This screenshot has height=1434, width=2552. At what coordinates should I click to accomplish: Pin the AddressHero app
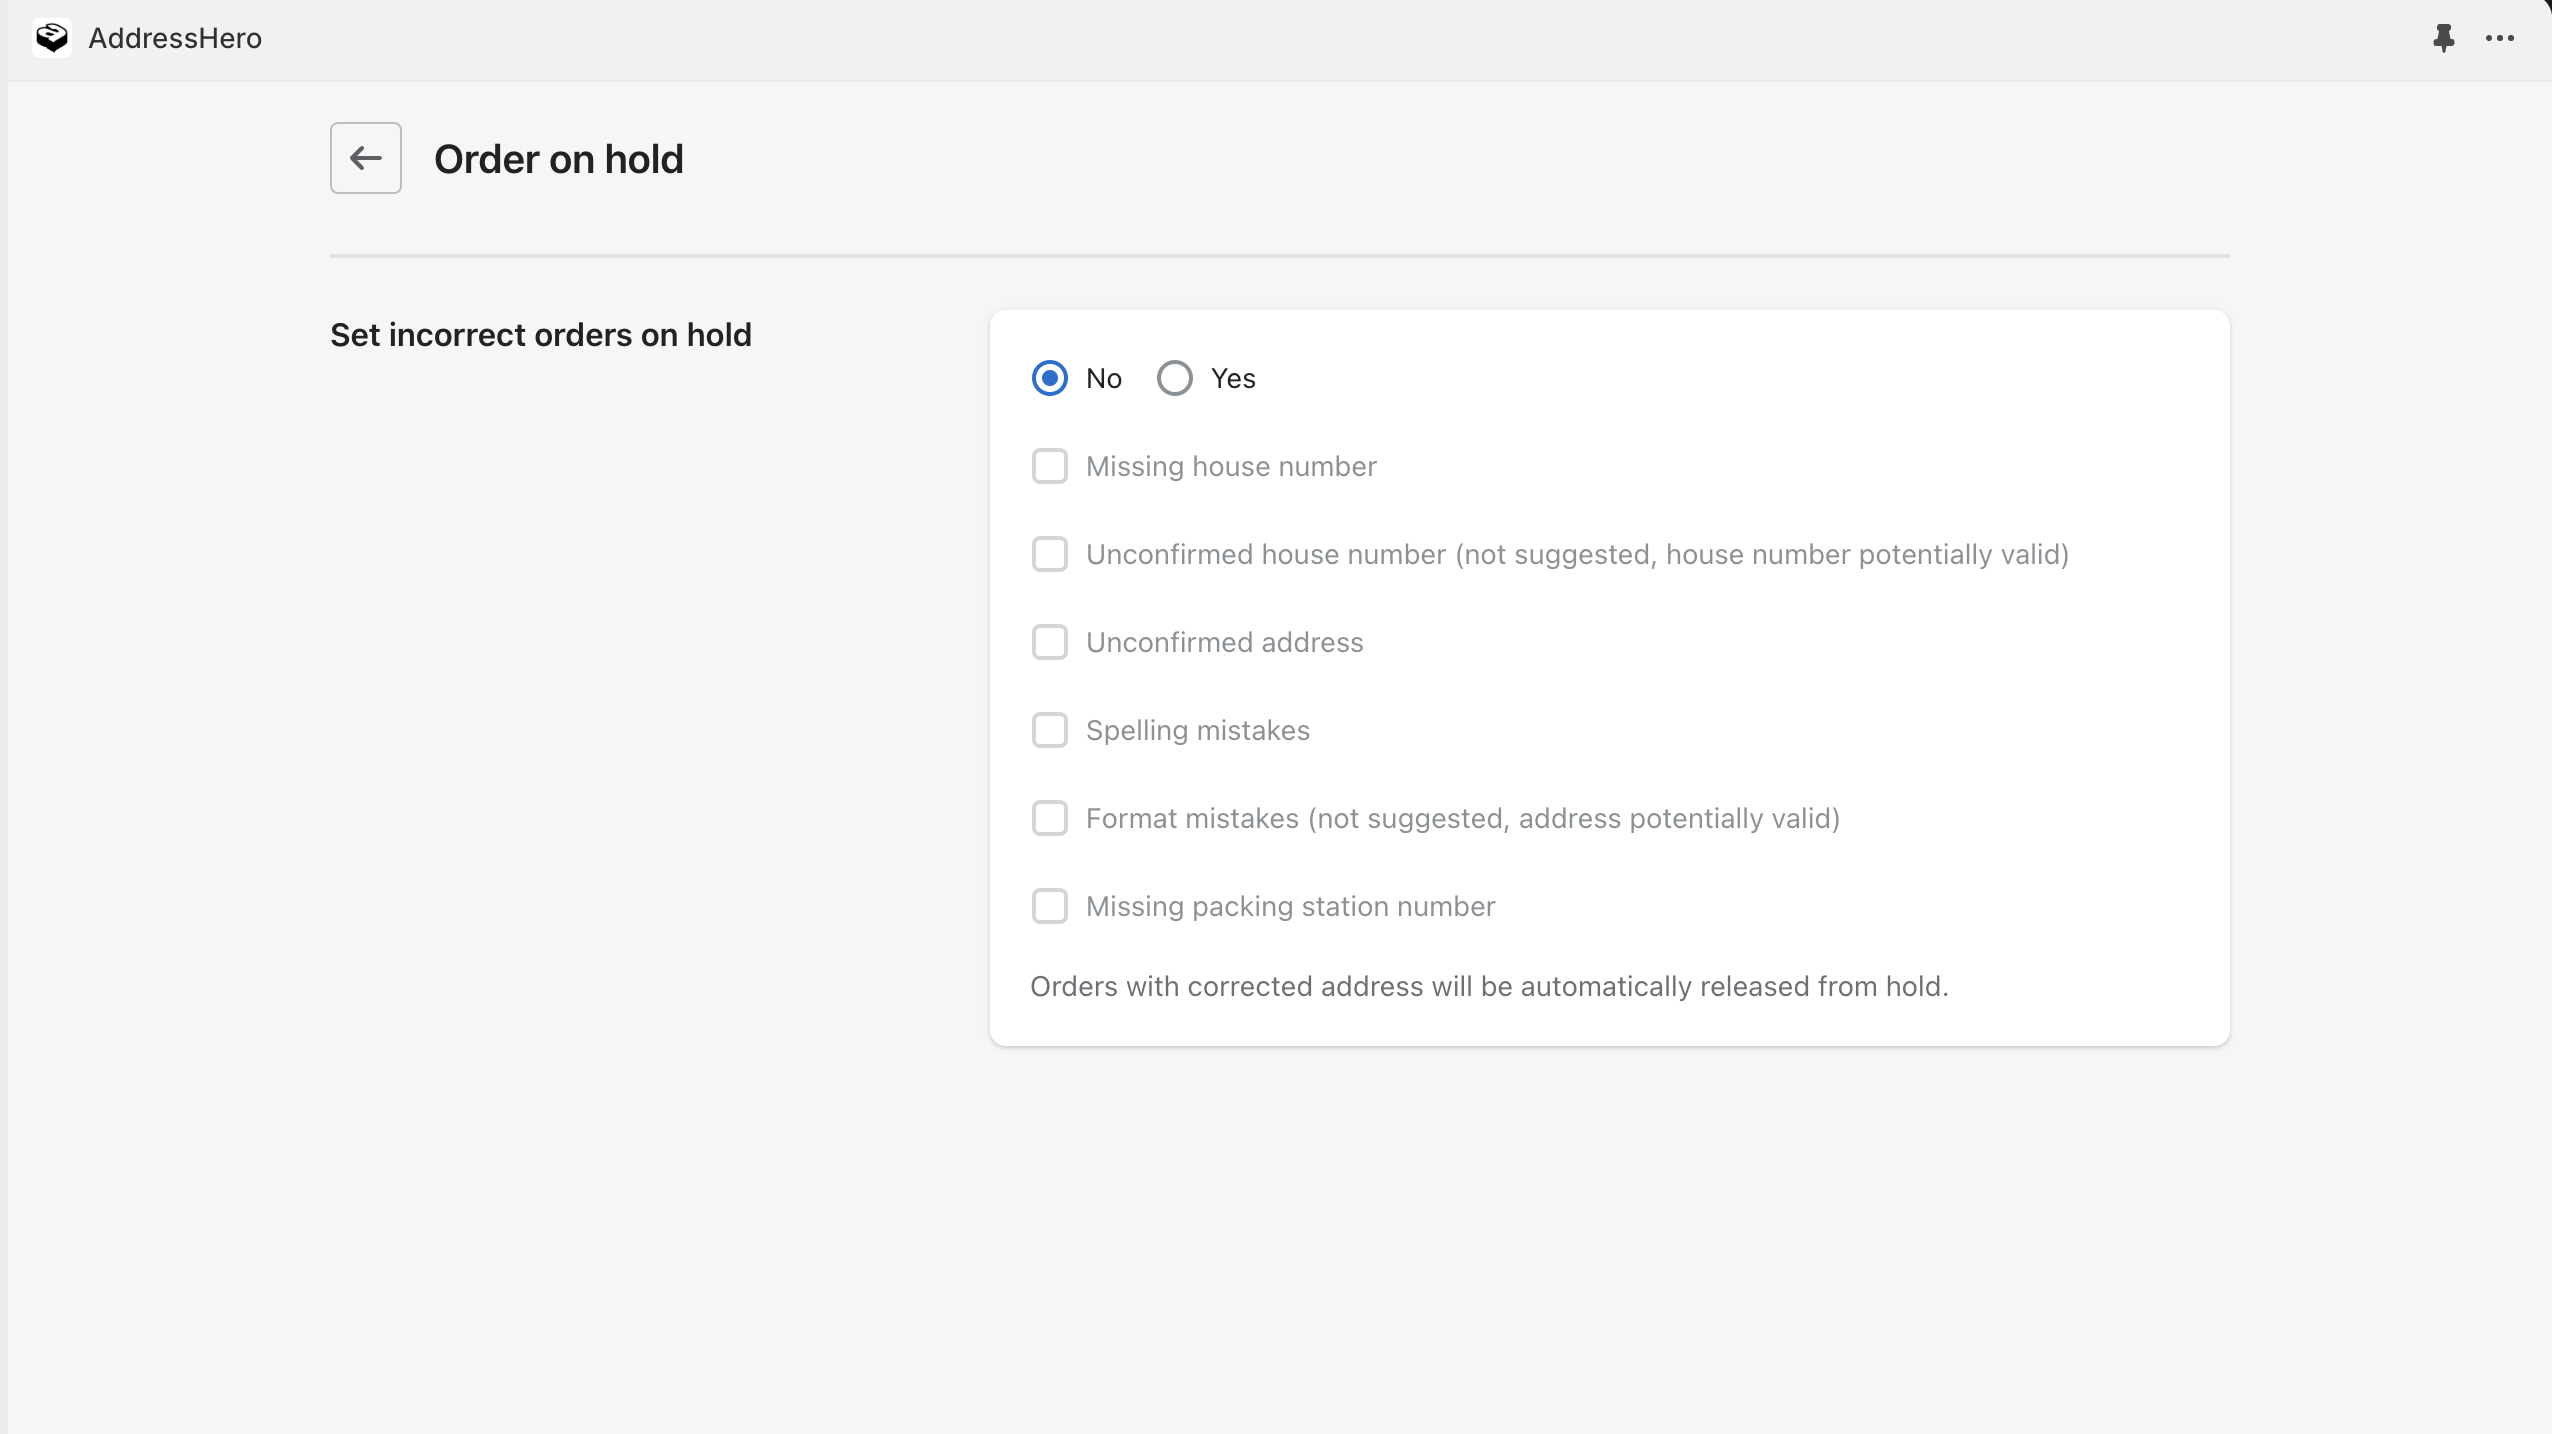2444,38
